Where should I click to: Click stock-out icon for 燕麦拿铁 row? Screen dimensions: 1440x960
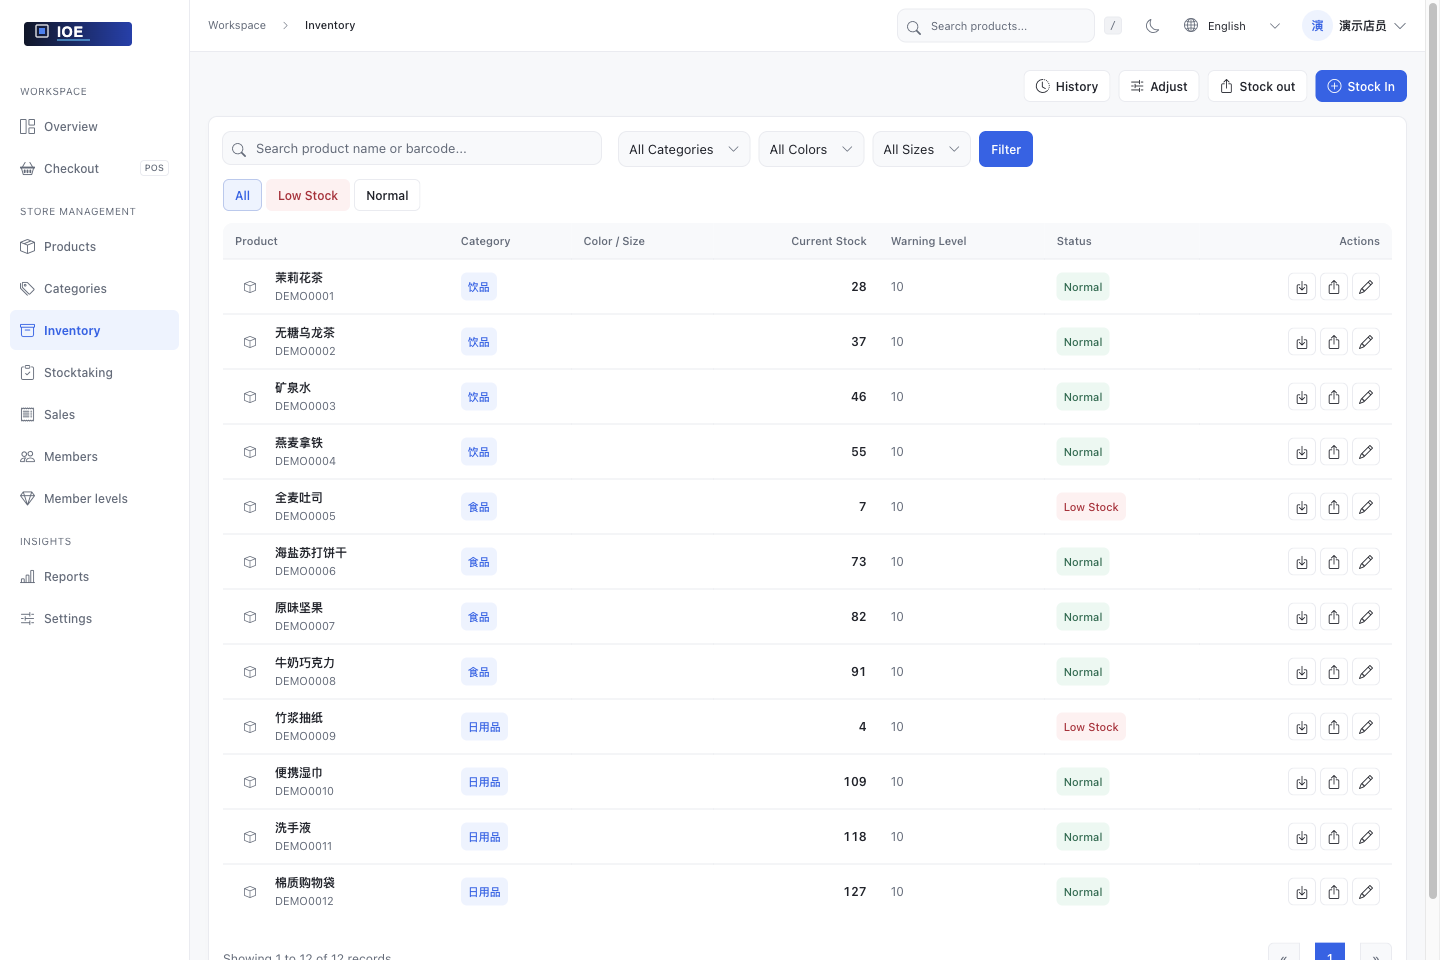coord(1334,452)
